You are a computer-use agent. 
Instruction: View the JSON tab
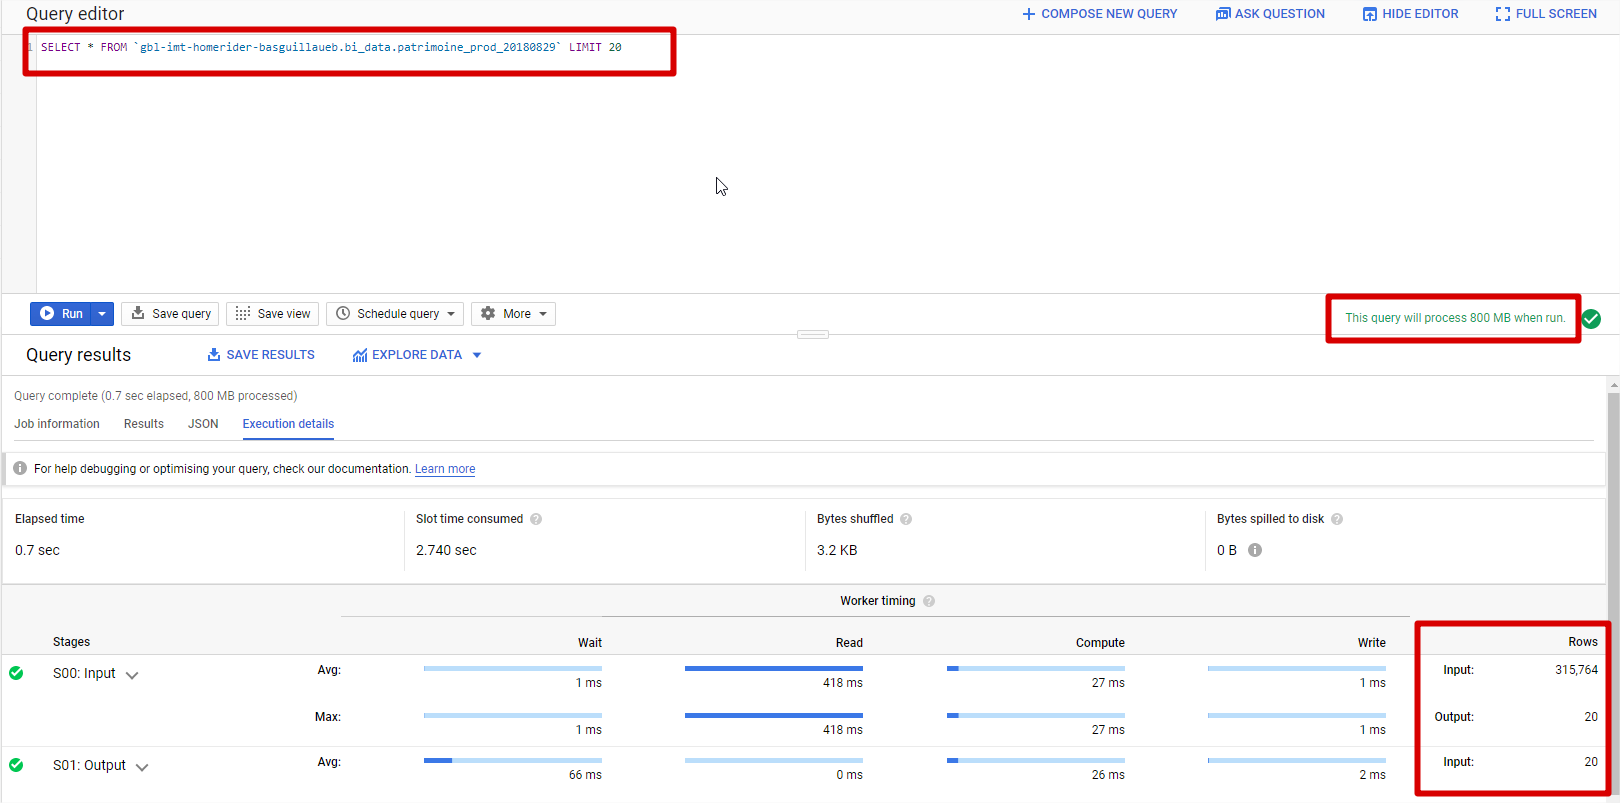click(203, 424)
